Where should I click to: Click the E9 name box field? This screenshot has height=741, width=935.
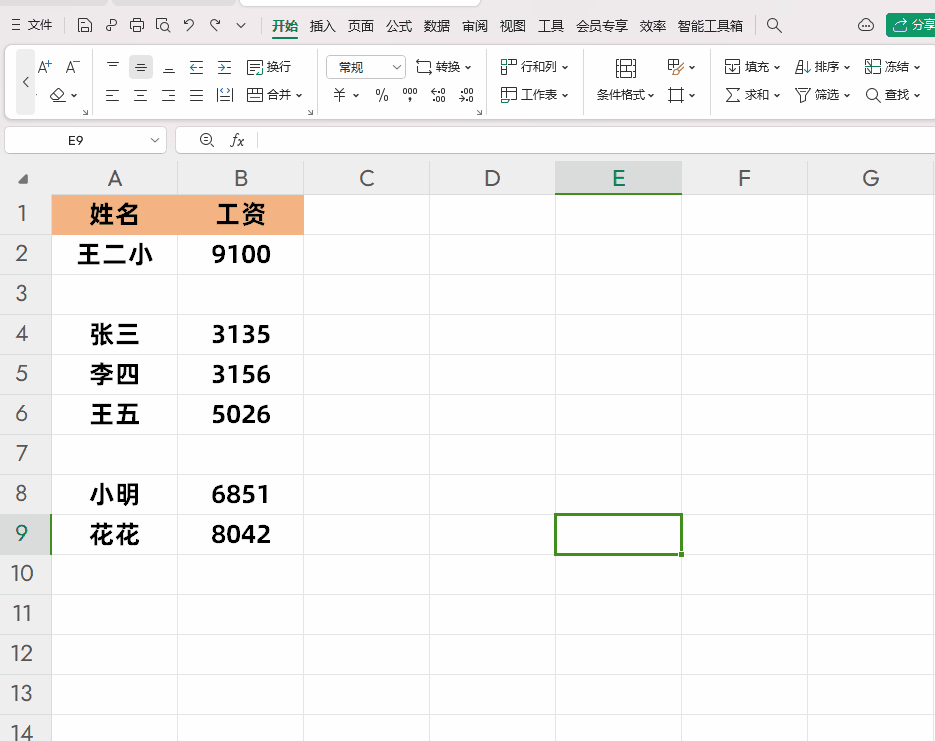(76, 140)
